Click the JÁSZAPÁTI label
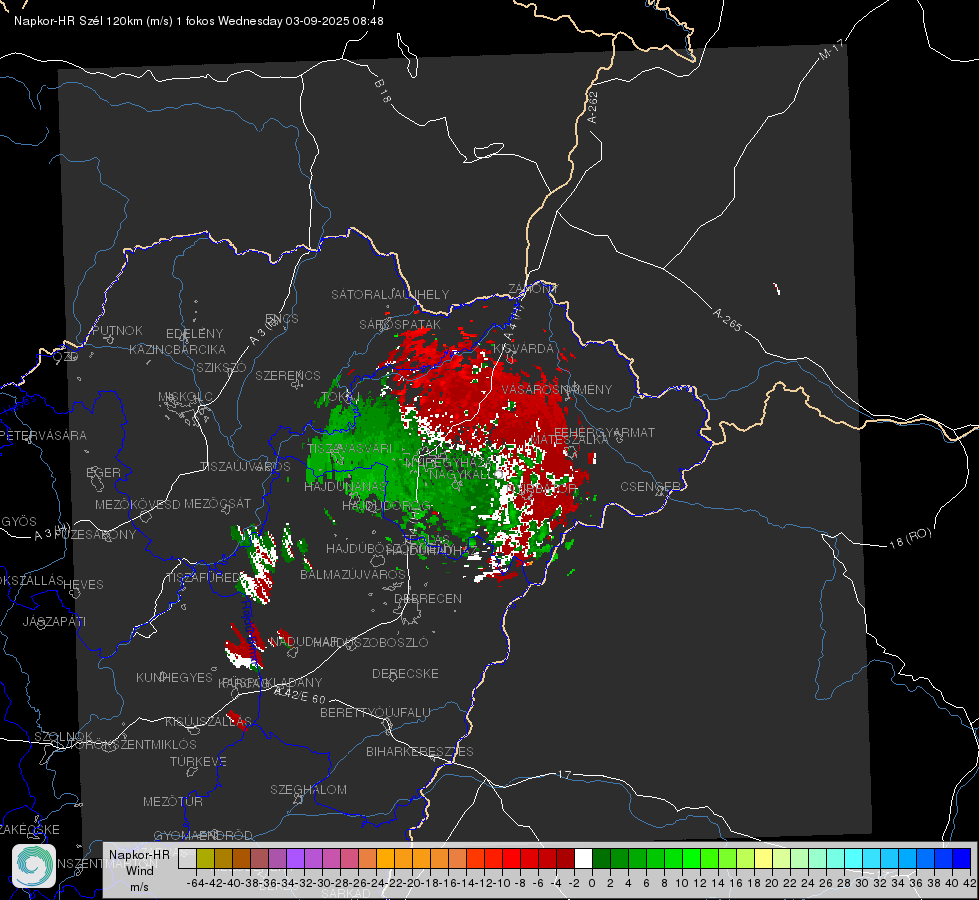This screenshot has width=979, height=900. 54,621
